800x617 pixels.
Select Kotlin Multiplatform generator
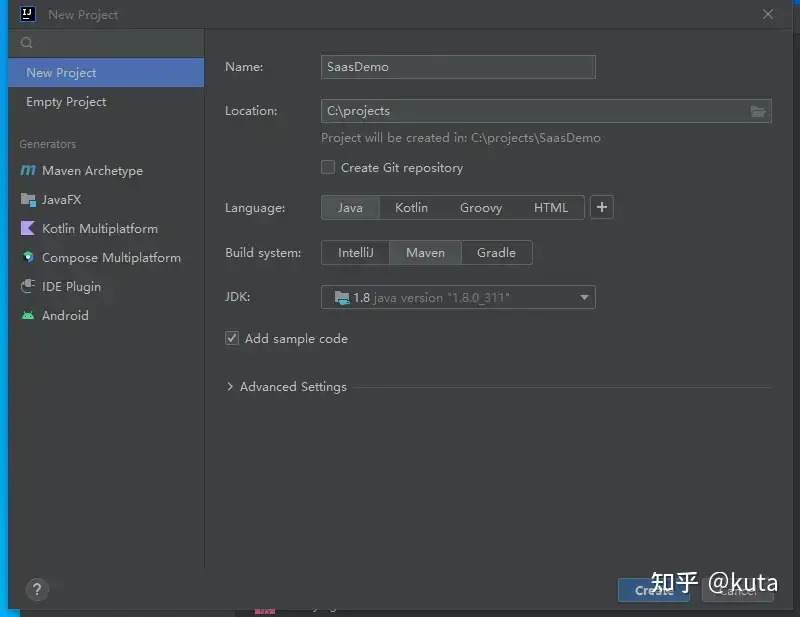(106, 229)
